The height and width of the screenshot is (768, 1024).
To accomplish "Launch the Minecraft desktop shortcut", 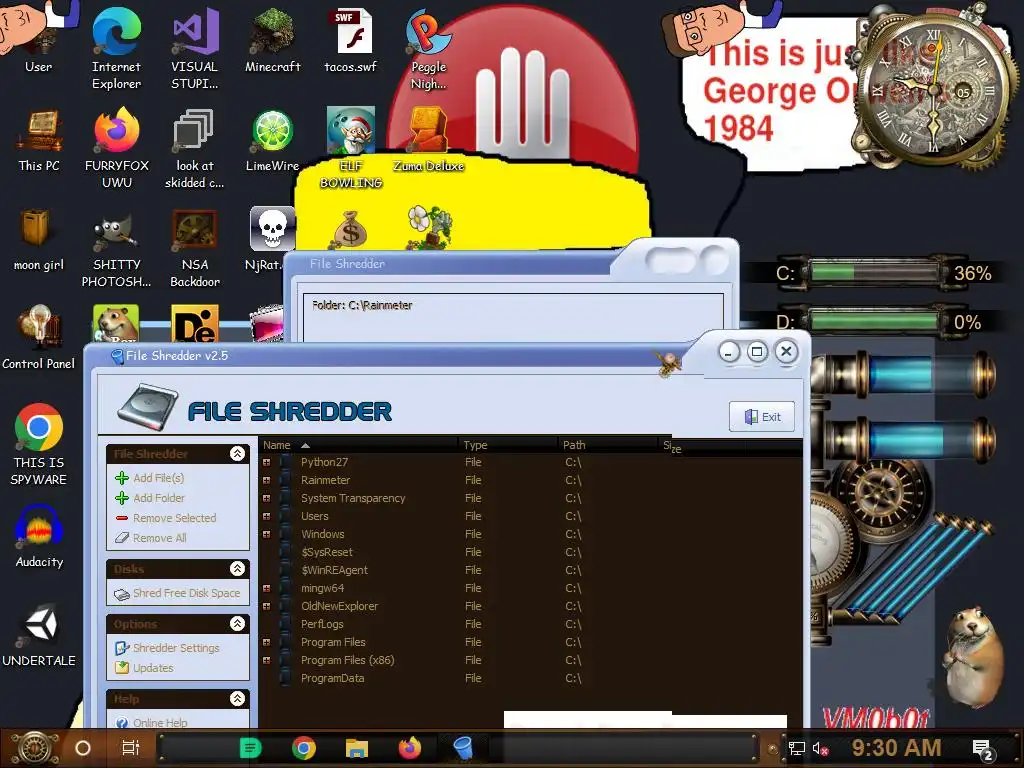I will [272, 40].
